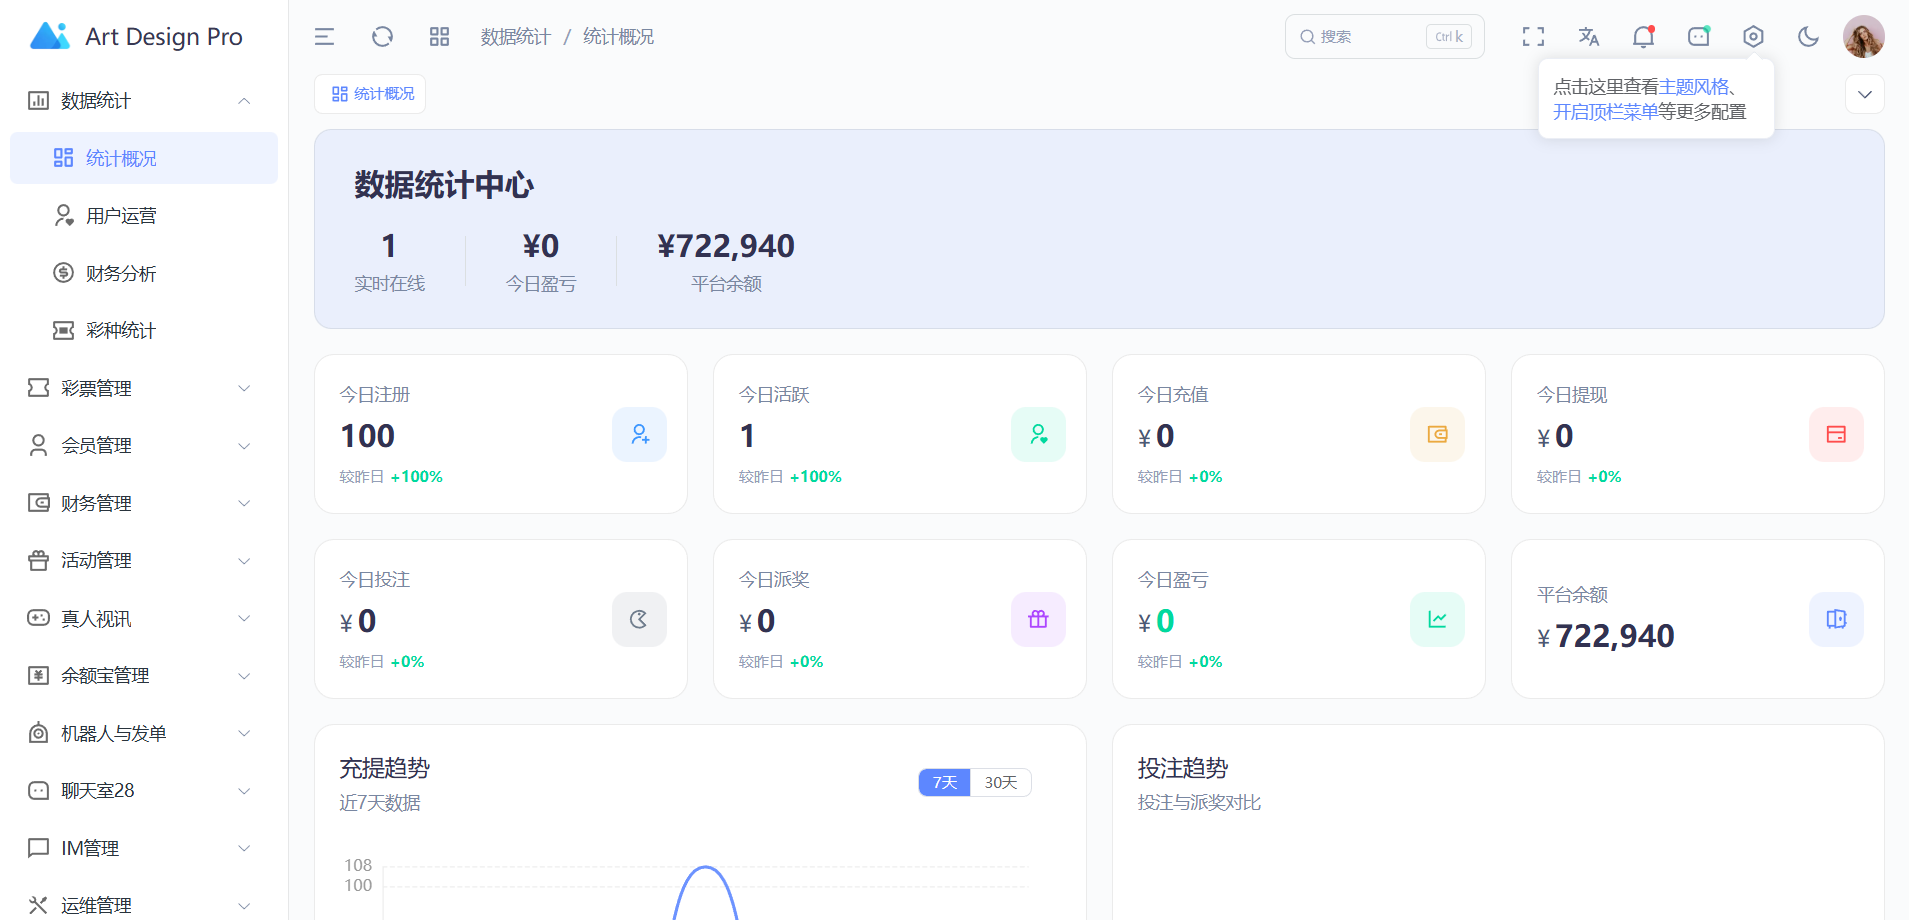The height and width of the screenshot is (920, 1909).
Task: Focus the 搜索 search box
Action: 1370,37
